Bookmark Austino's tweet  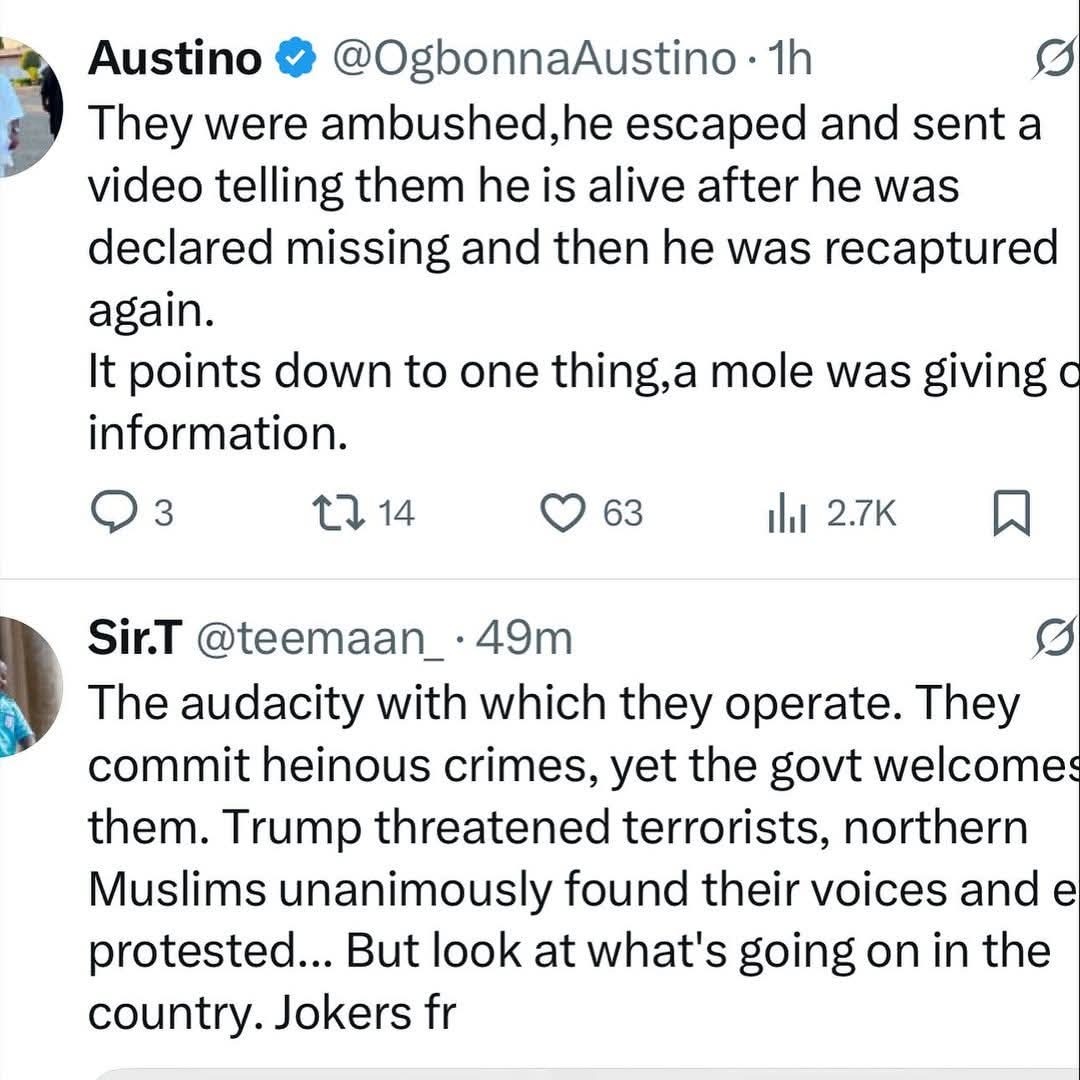1010,515
